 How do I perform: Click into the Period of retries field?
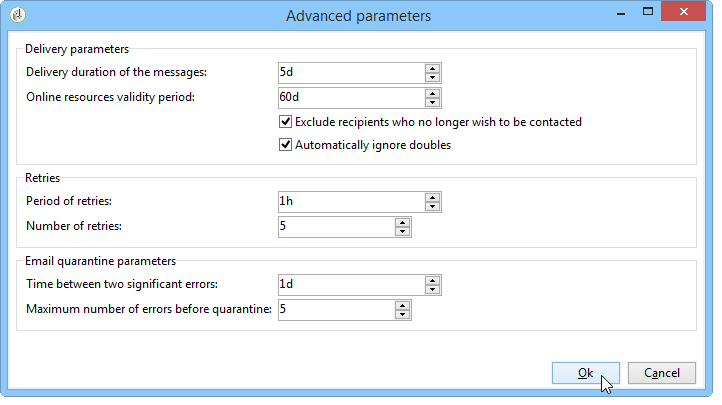[351, 202]
